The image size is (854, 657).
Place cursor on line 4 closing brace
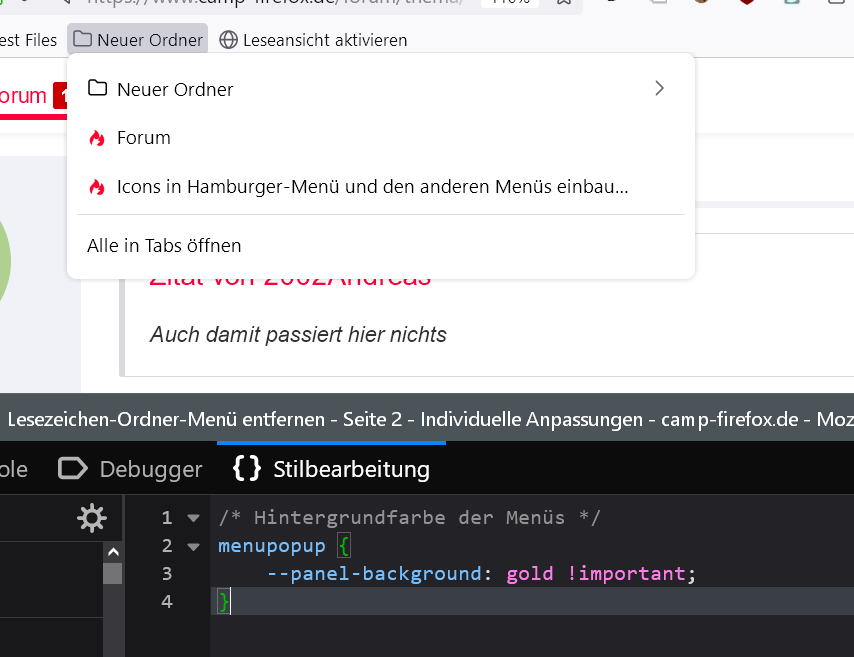tap(224, 602)
